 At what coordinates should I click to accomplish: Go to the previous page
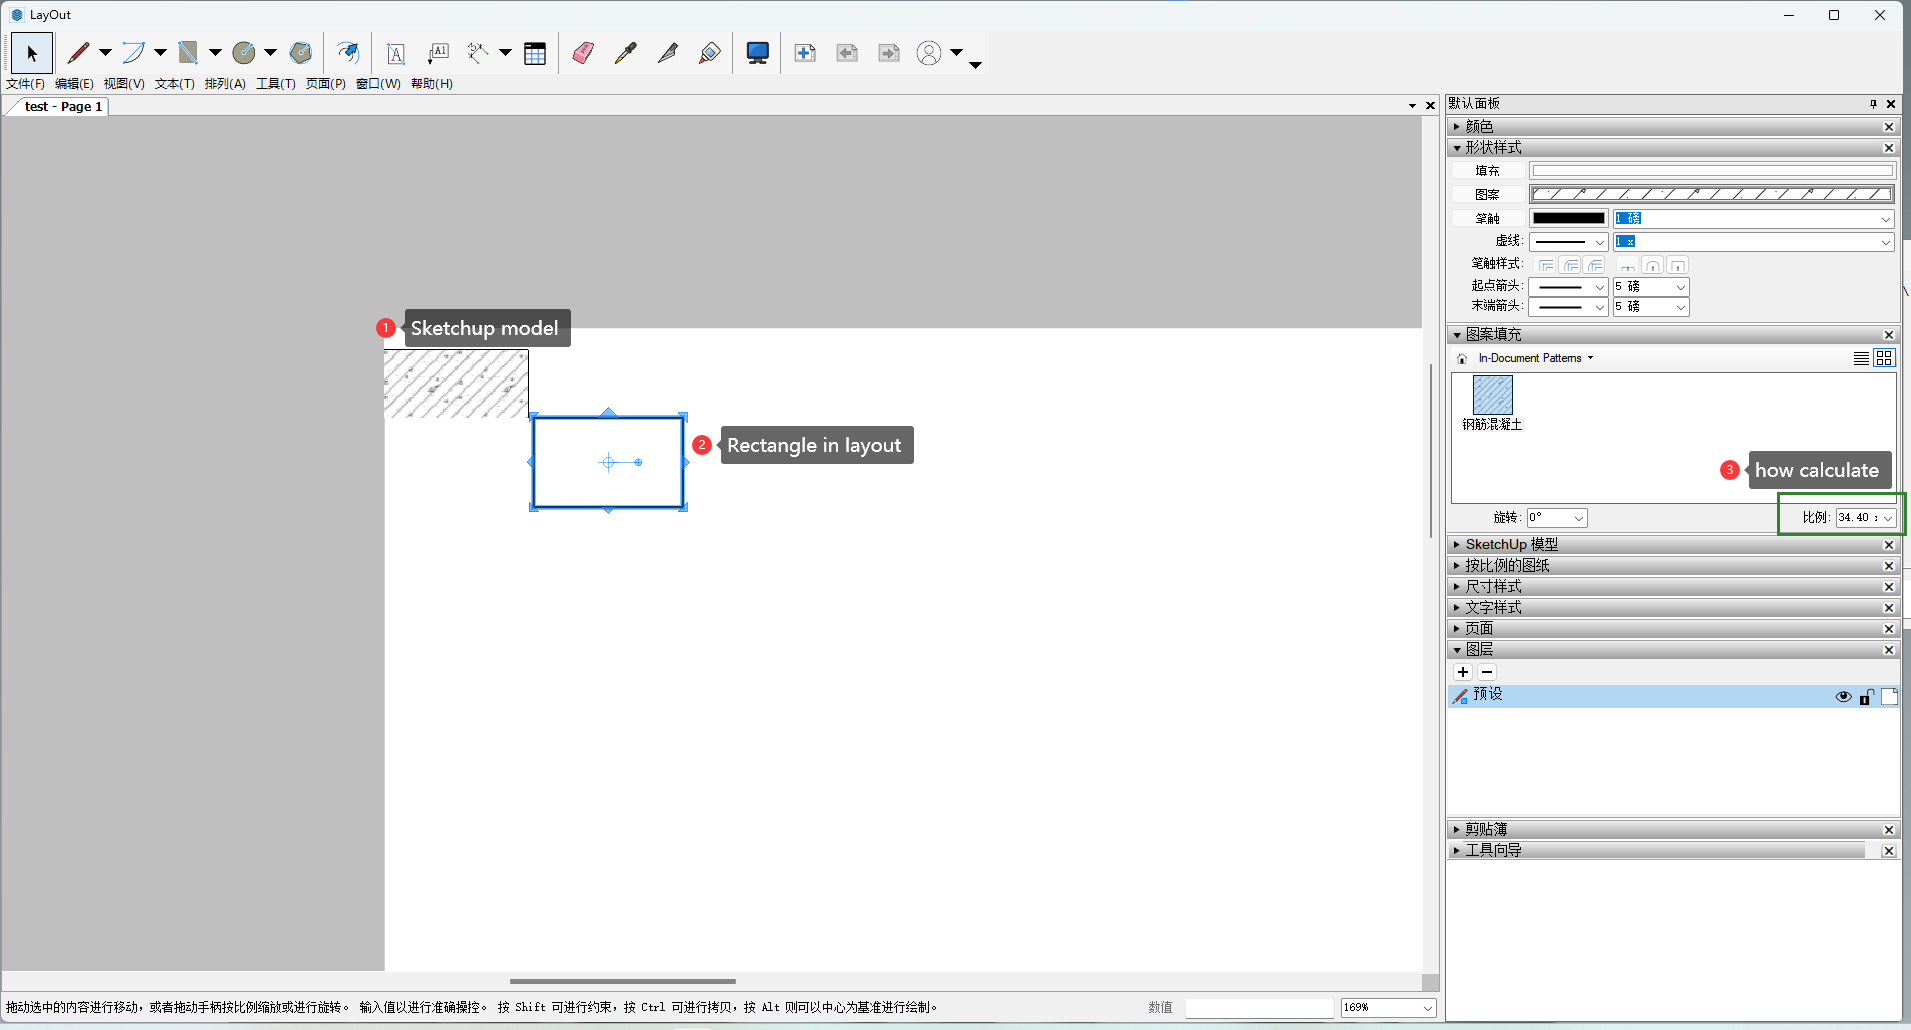click(x=847, y=53)
